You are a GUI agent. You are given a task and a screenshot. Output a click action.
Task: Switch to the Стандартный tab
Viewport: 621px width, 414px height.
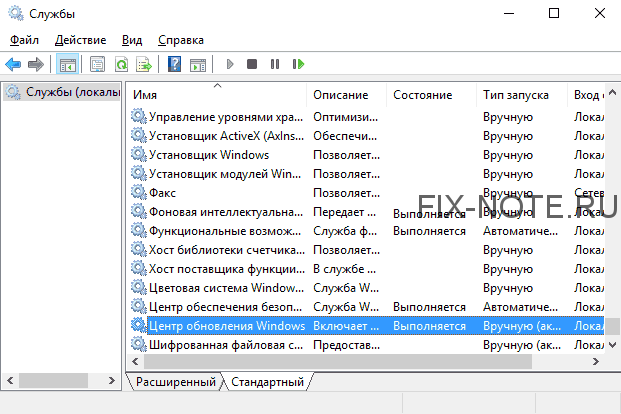[x=267, y=382]
